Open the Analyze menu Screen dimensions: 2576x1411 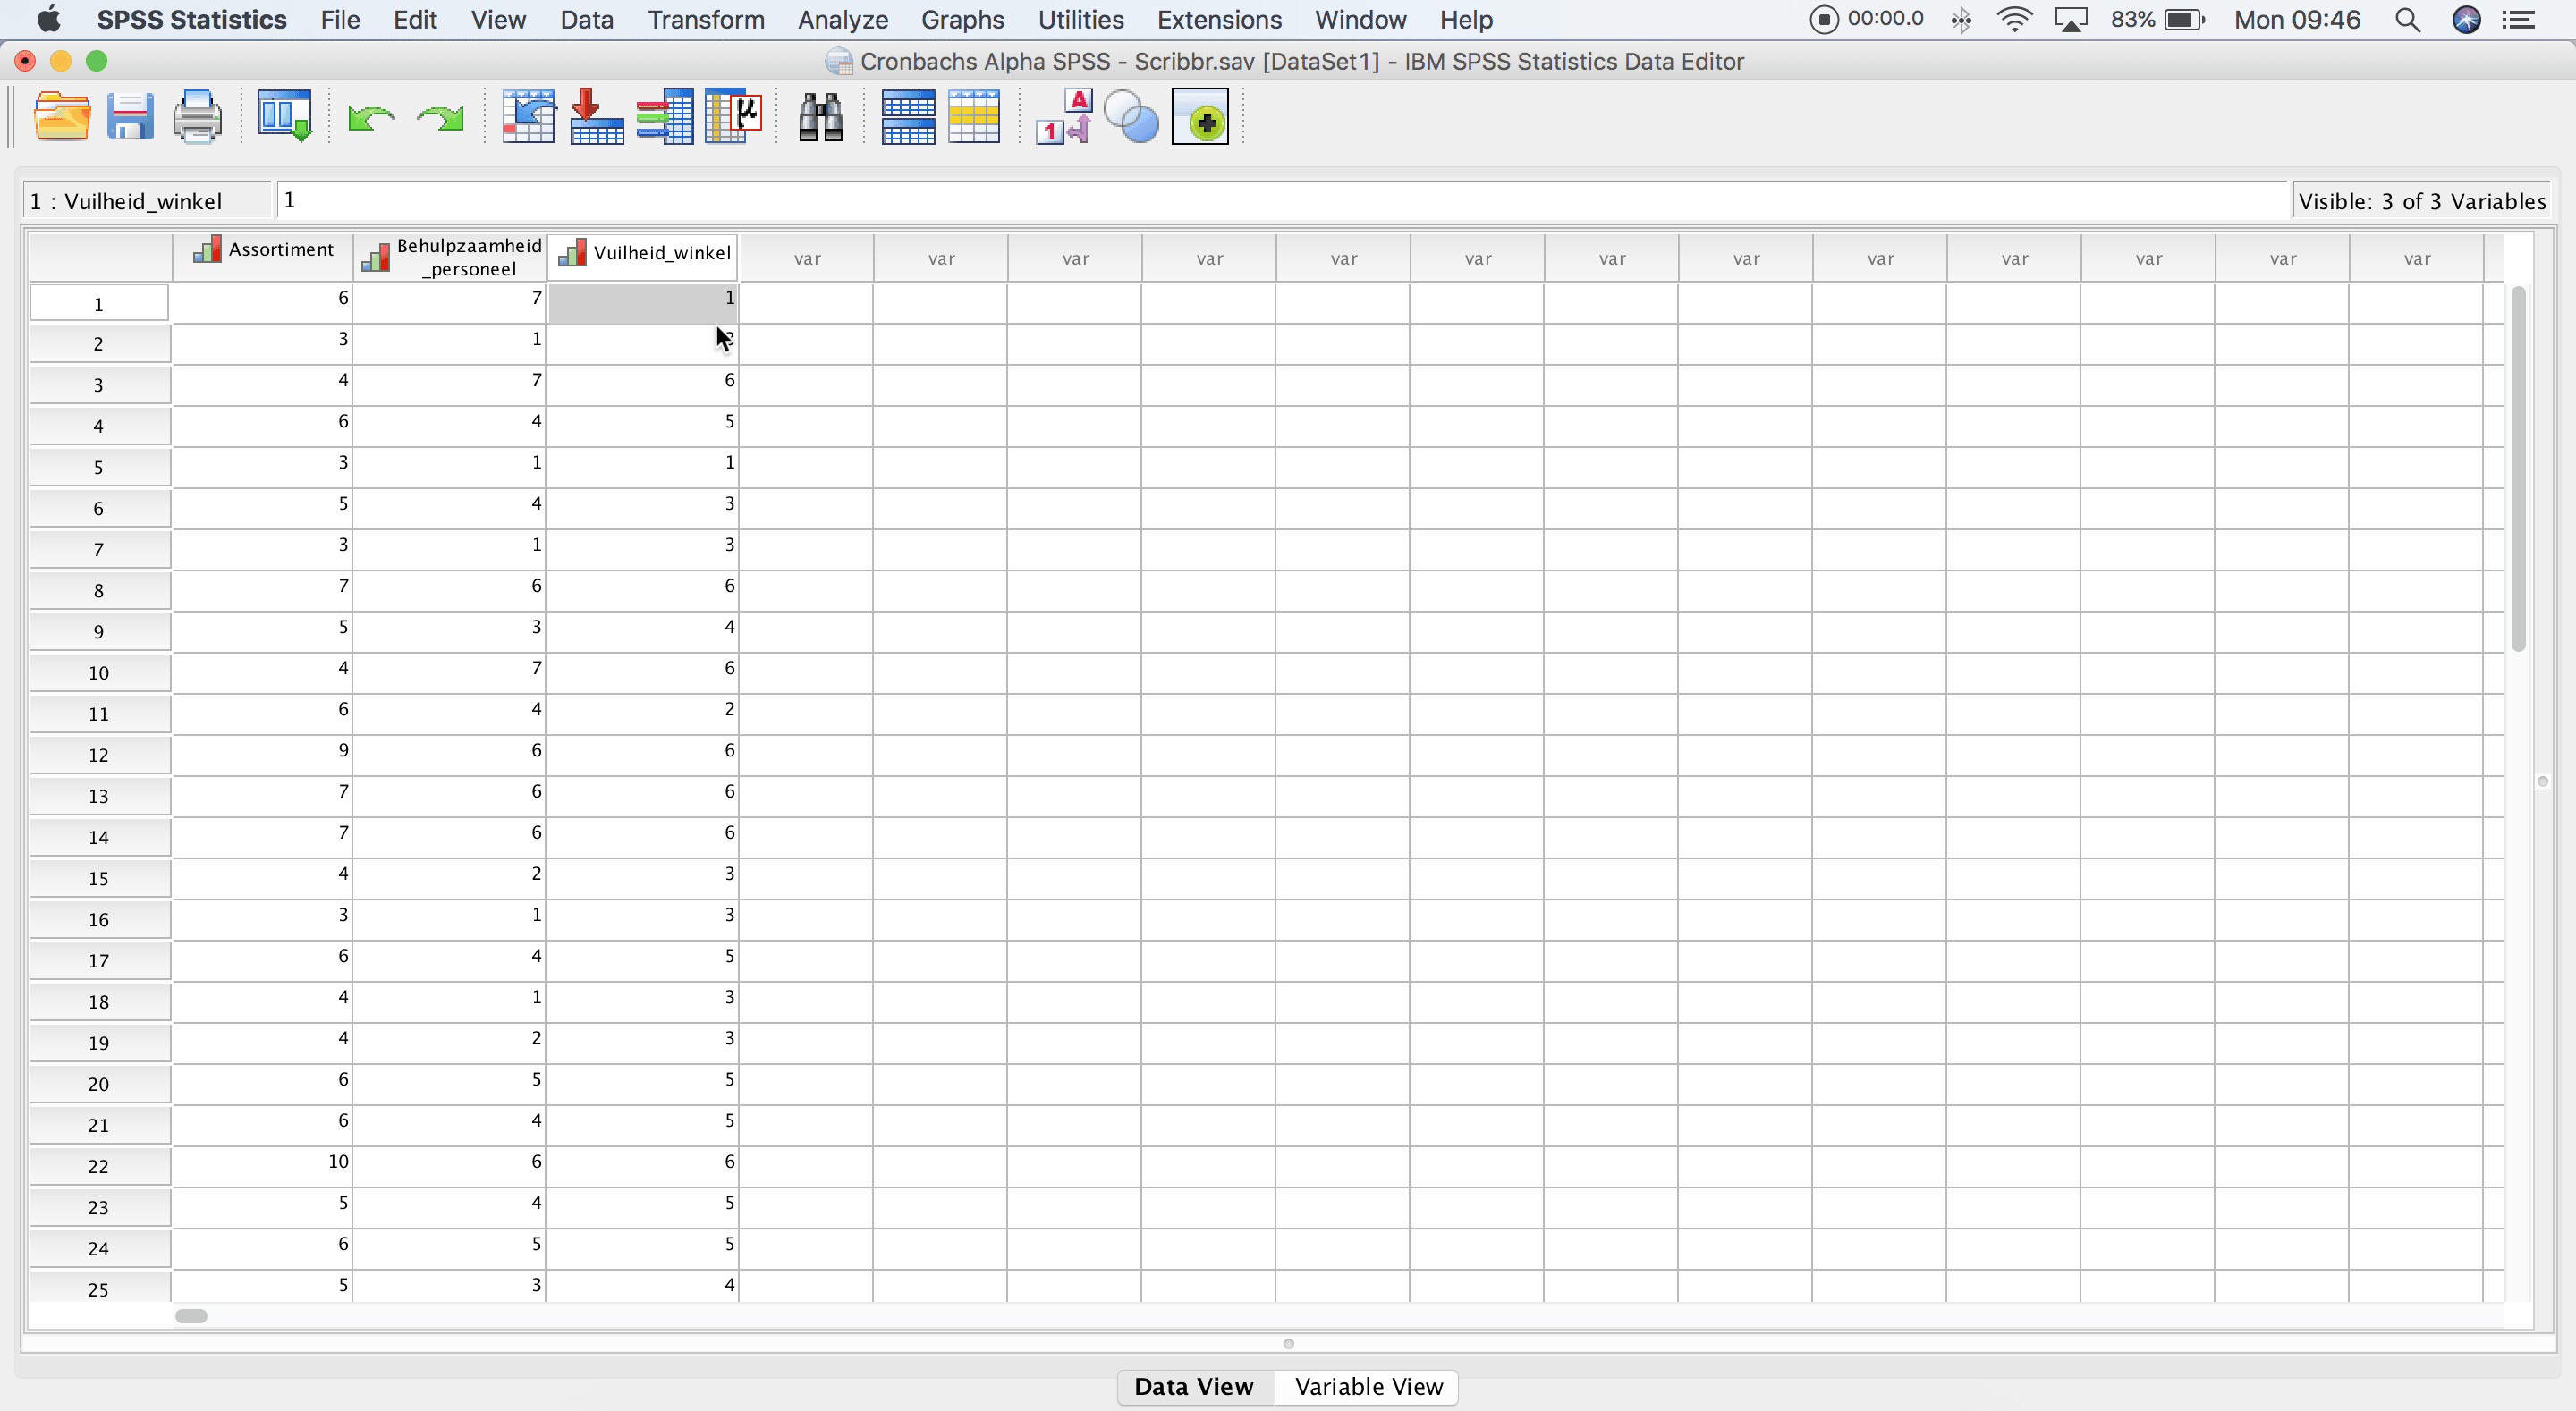(x=841, y=19)
